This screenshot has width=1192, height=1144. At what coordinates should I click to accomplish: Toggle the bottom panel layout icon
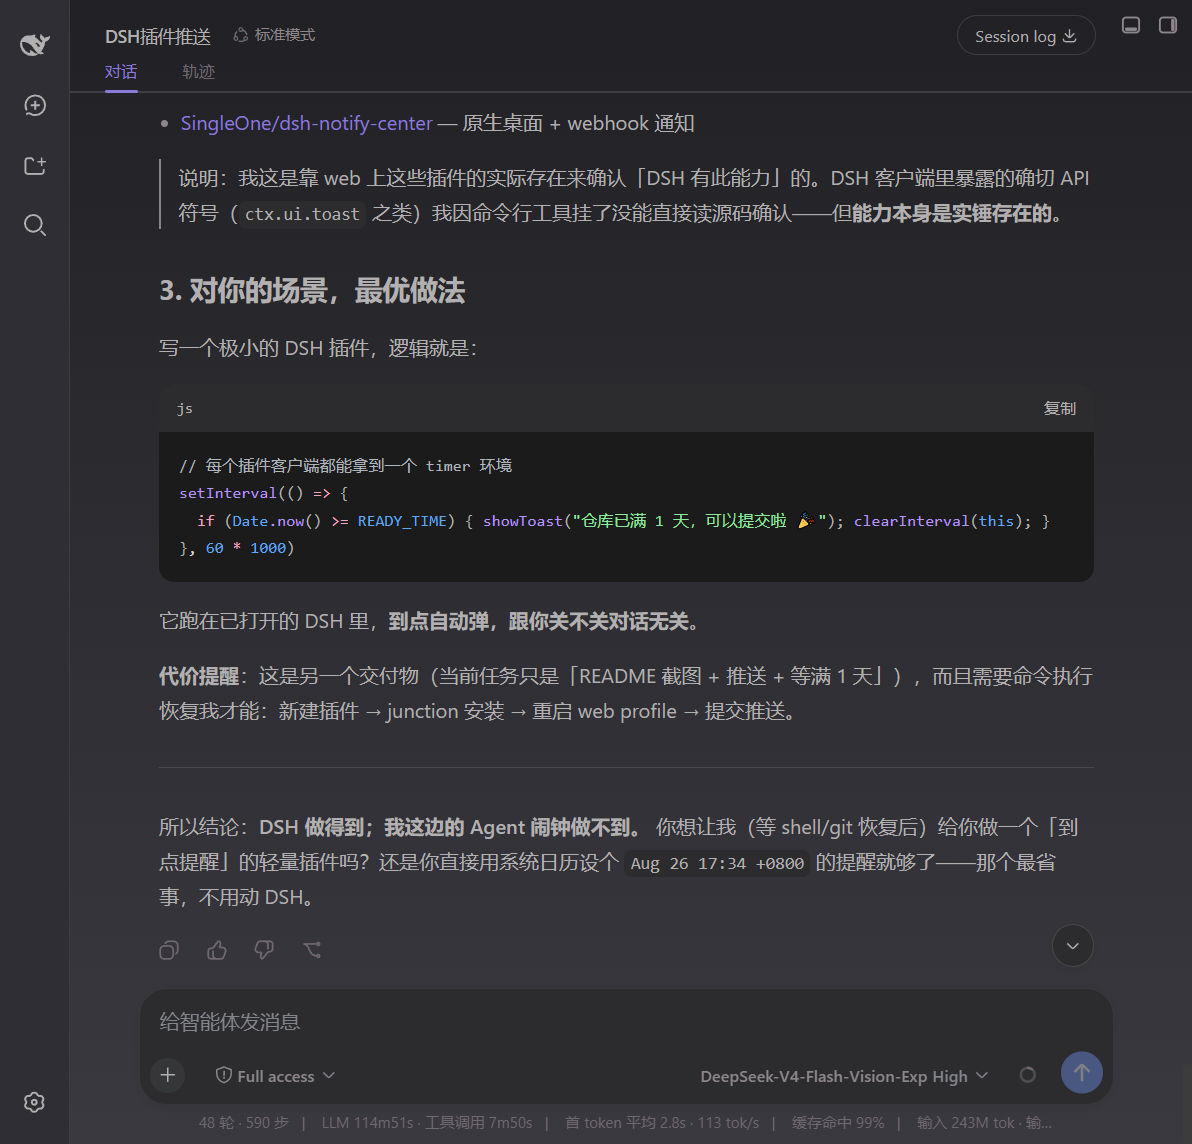[x=1130, y=25]
